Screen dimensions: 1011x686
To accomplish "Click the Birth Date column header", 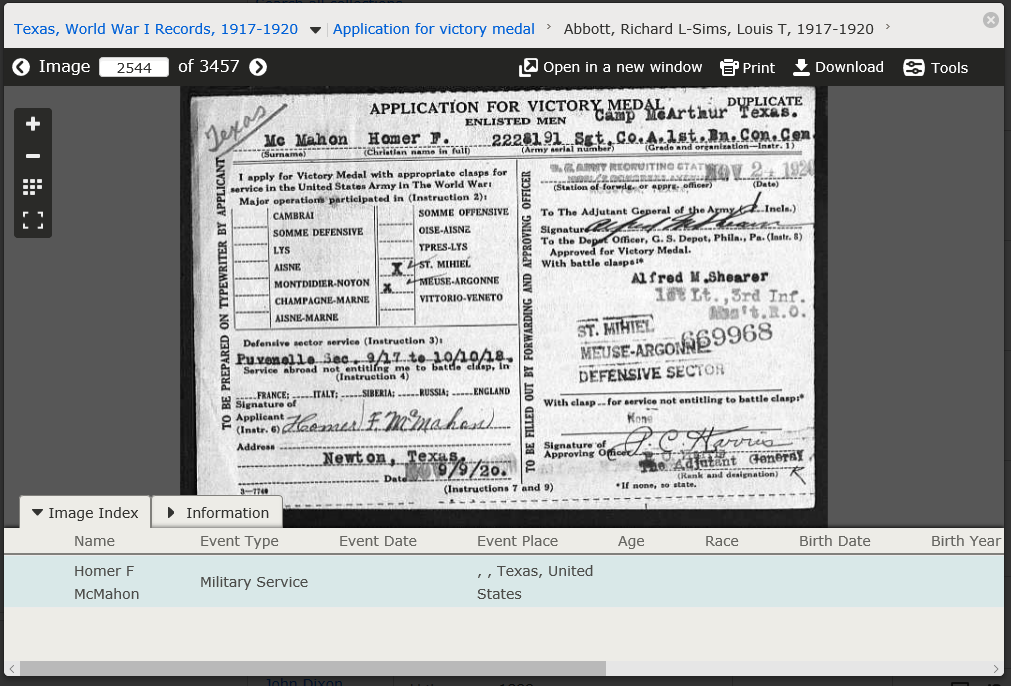I will 834,541.
